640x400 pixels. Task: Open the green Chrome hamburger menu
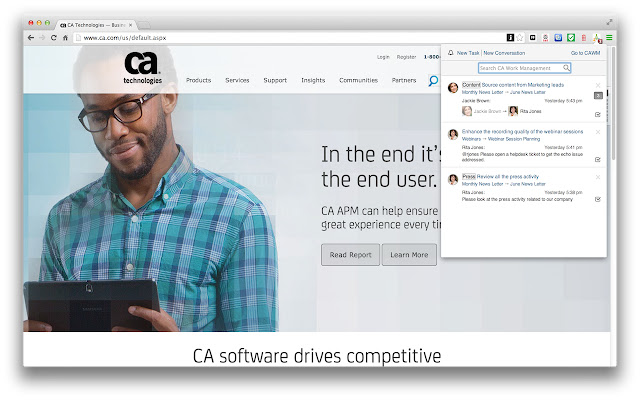pyautogui.click(x=609, y=38)
